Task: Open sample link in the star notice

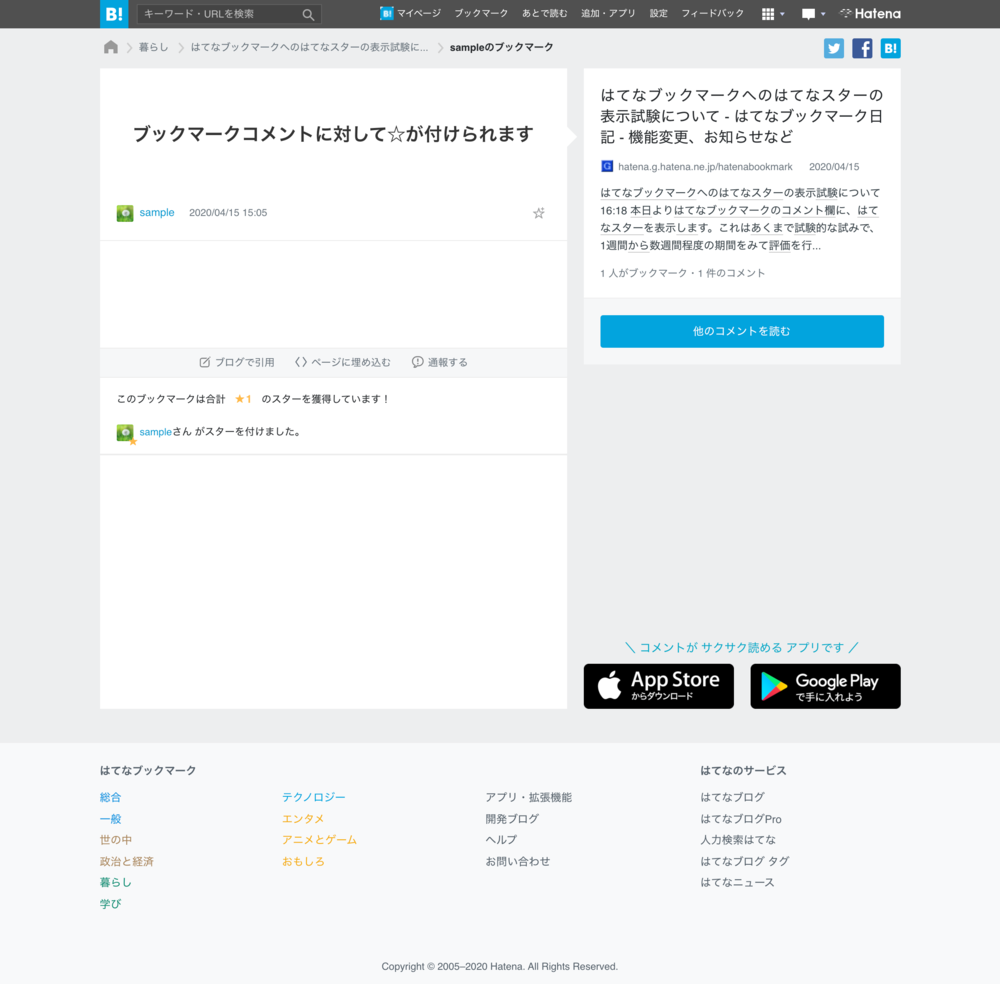Action: click(x=156, y=432)
